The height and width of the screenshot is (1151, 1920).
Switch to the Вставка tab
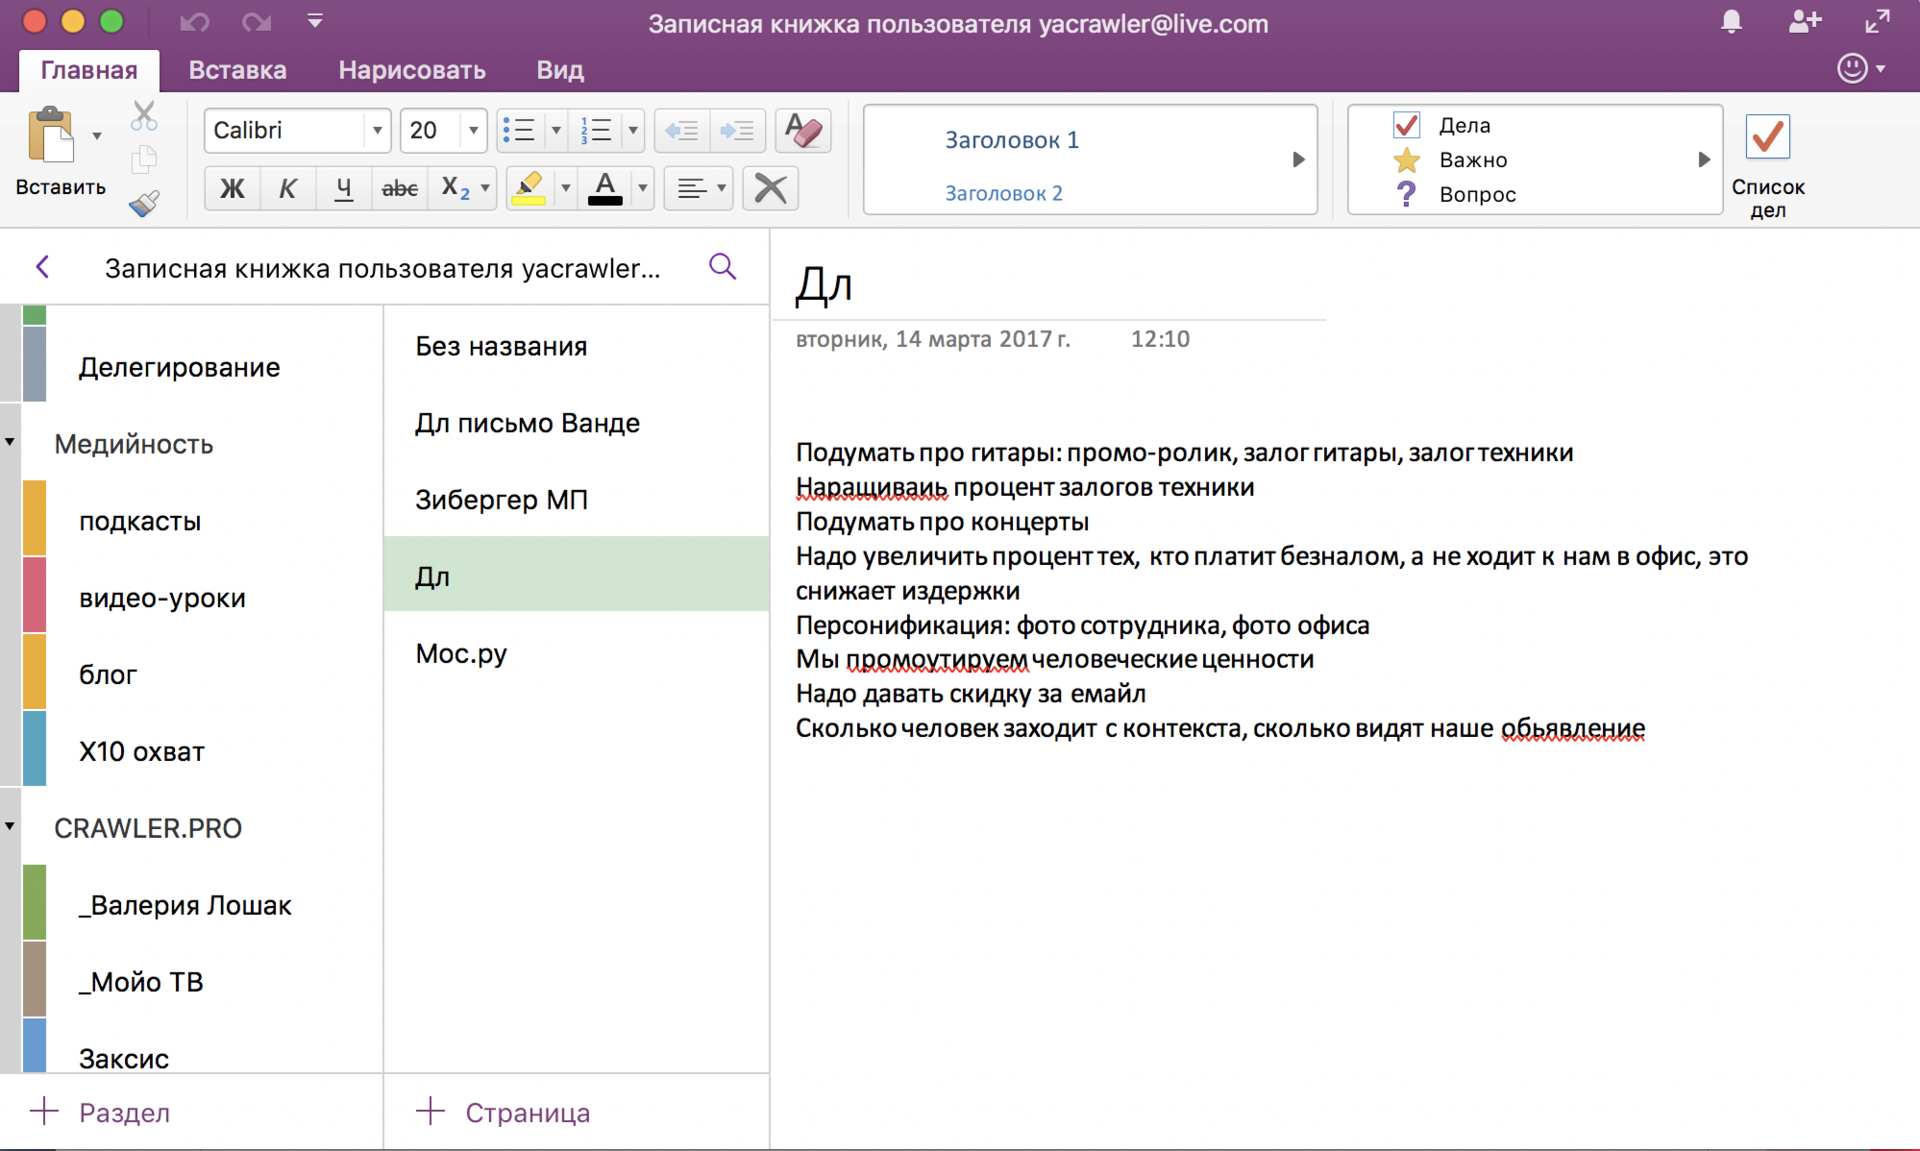coord(237,70)
